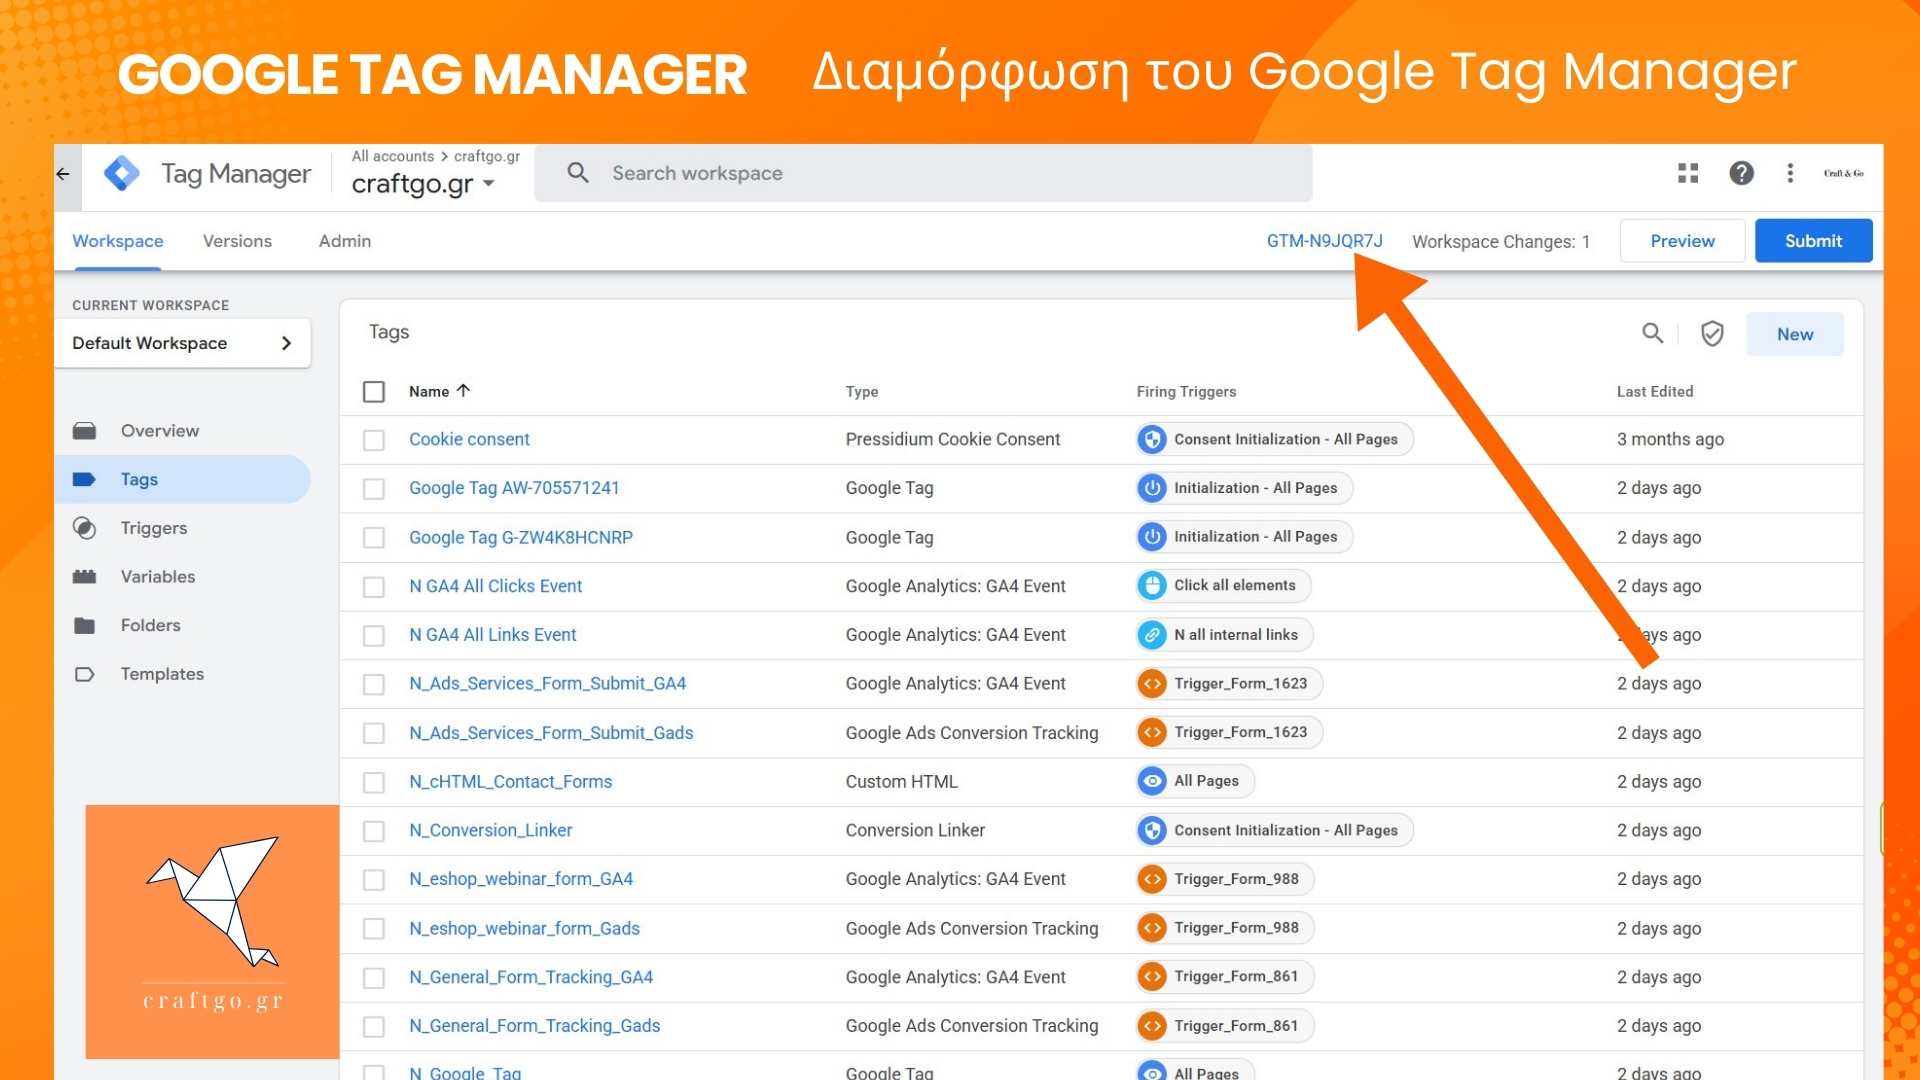Switch to the Versions tab

237,241
